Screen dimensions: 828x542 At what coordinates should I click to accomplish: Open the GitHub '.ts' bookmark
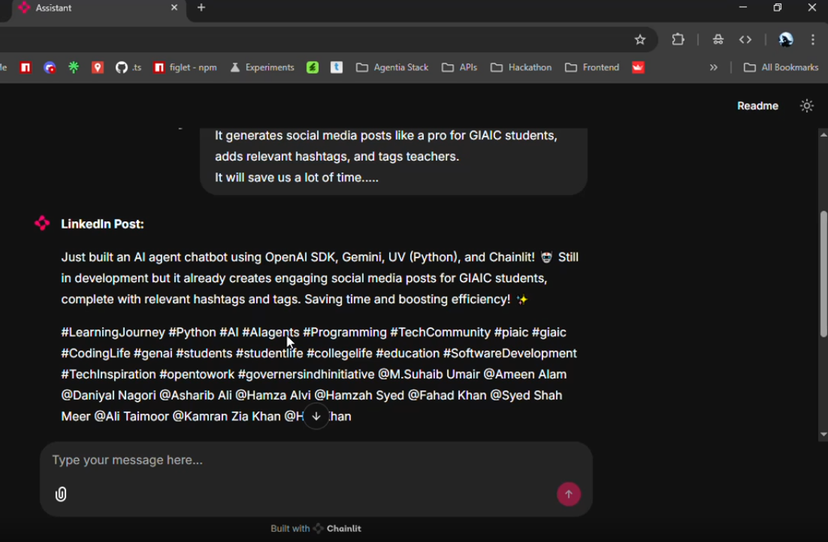point(128,68)
